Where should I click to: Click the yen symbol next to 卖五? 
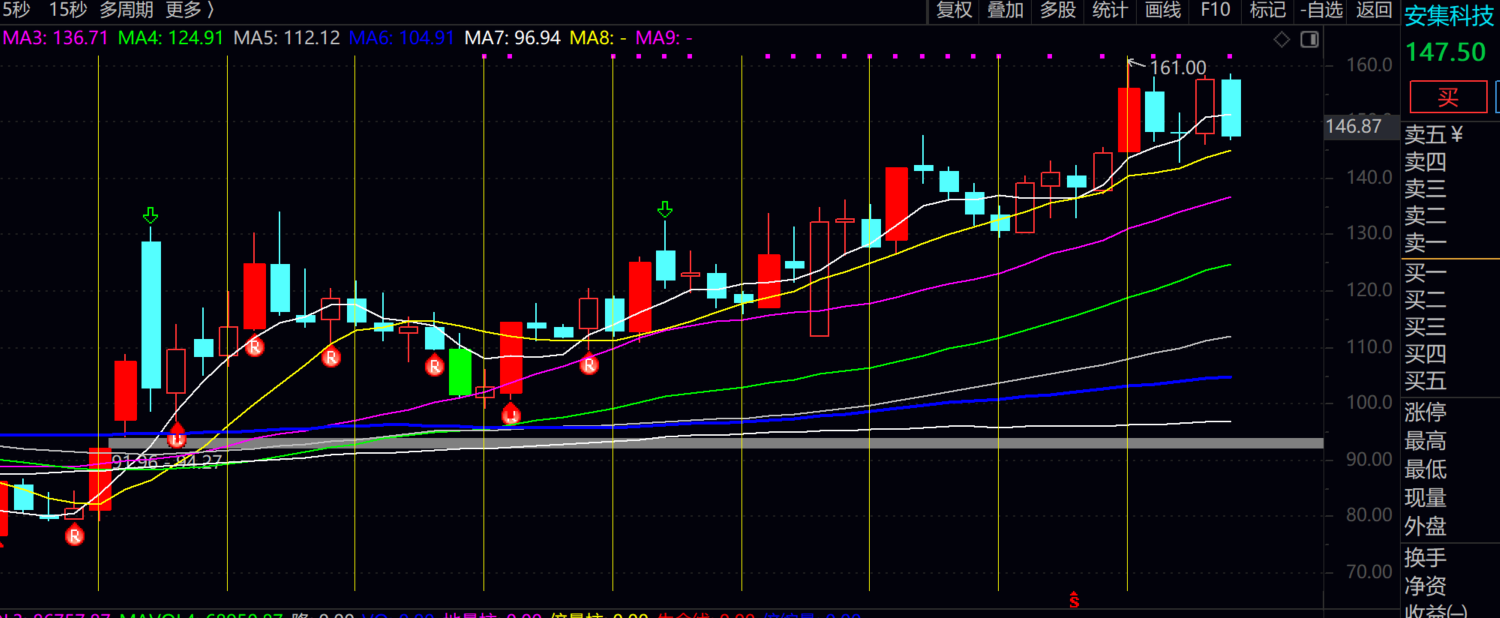(x=1457, y=135)
